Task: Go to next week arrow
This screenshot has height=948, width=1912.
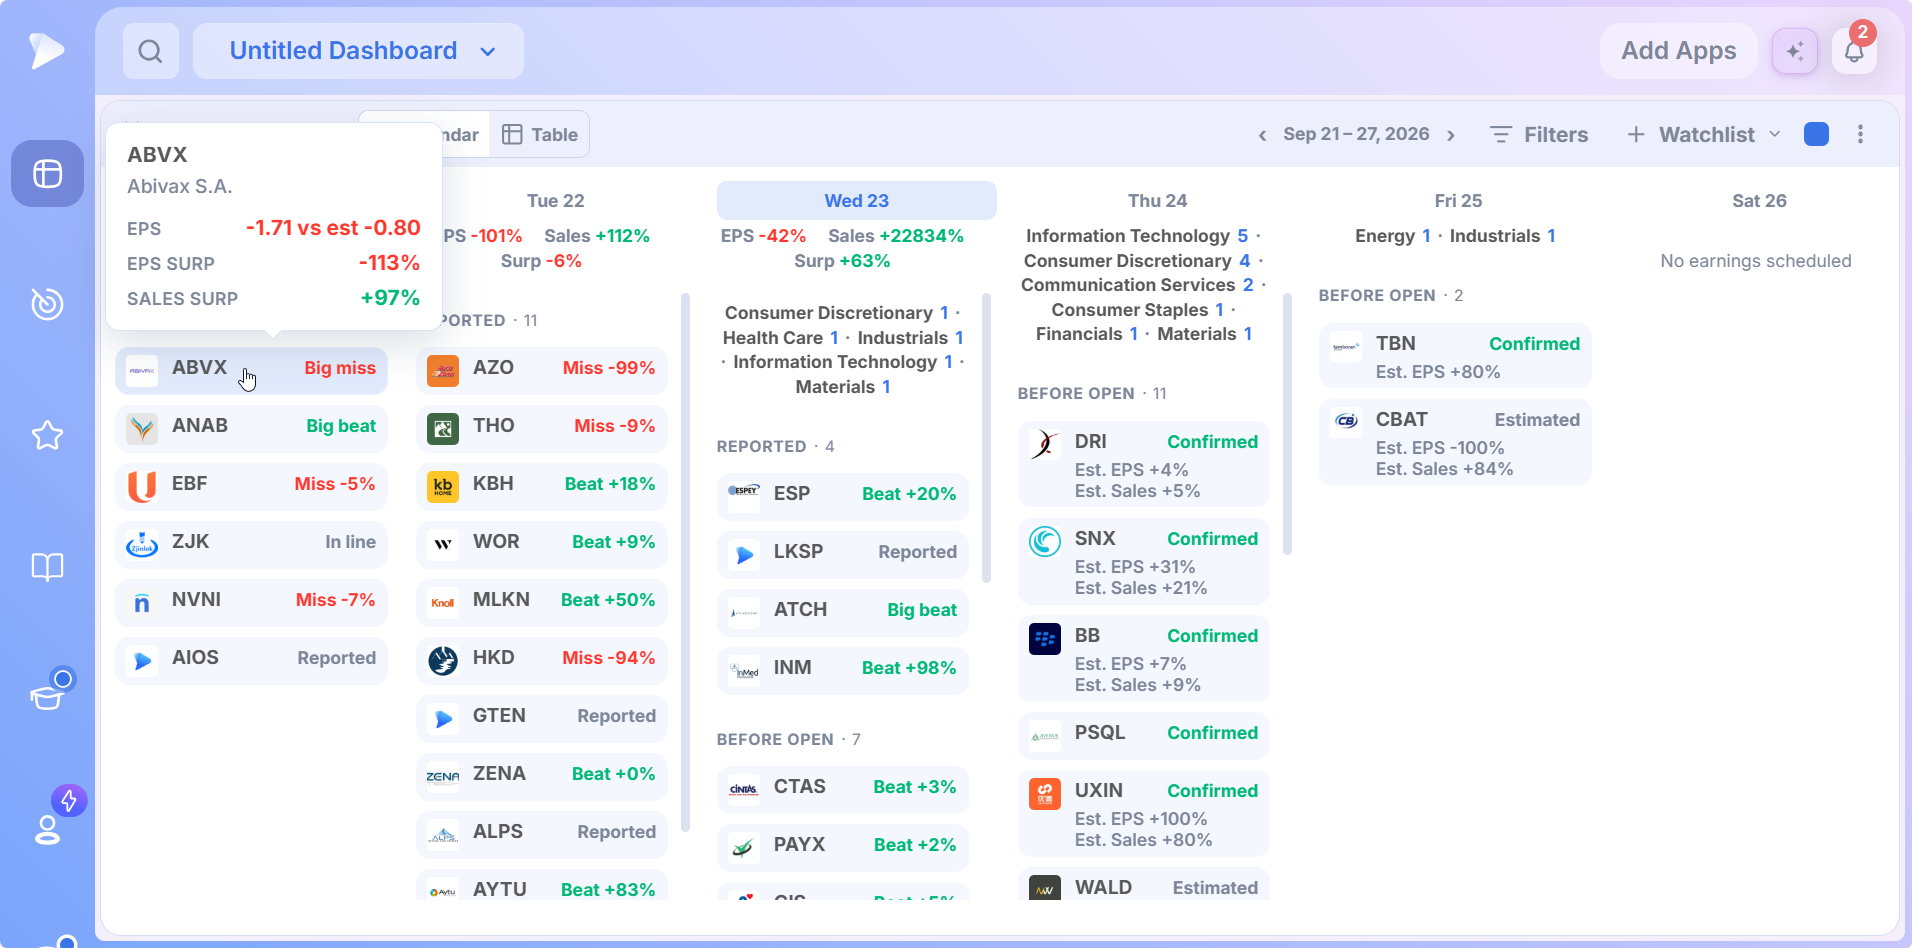Action: 1451,135
